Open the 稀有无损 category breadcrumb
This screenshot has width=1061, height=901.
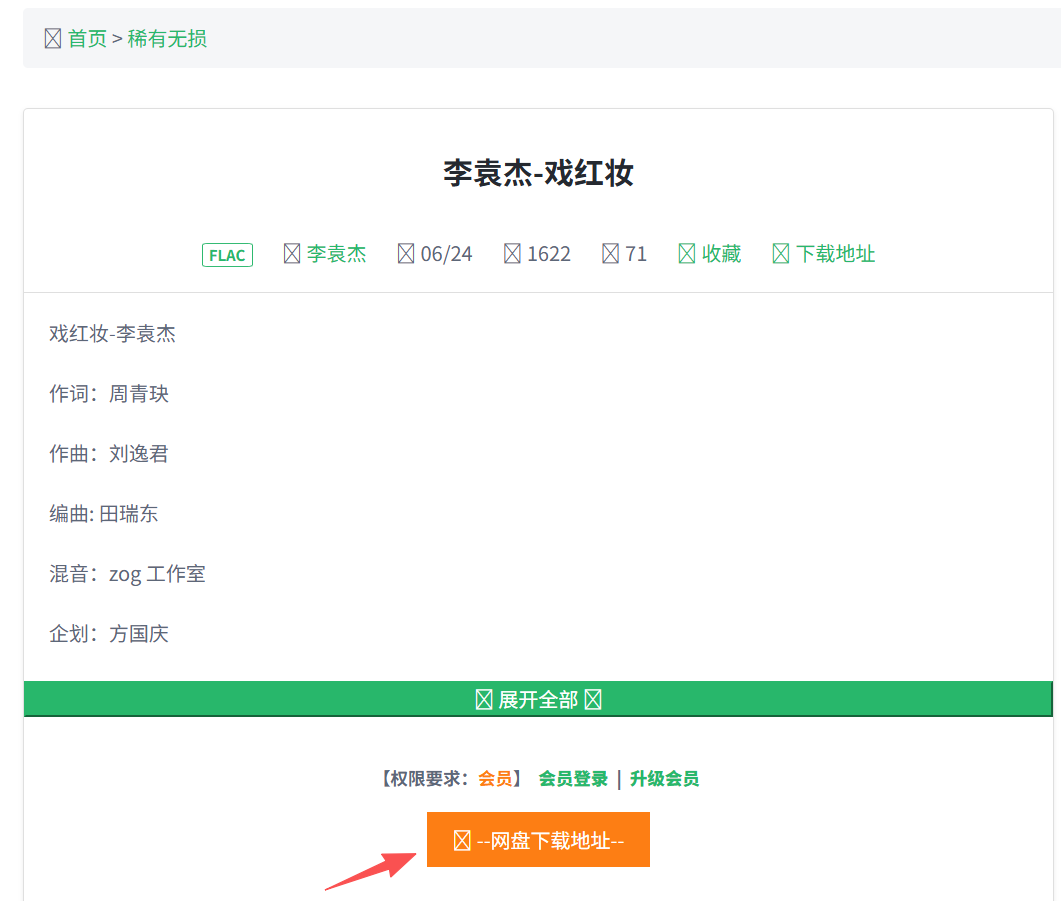(167, 39)
